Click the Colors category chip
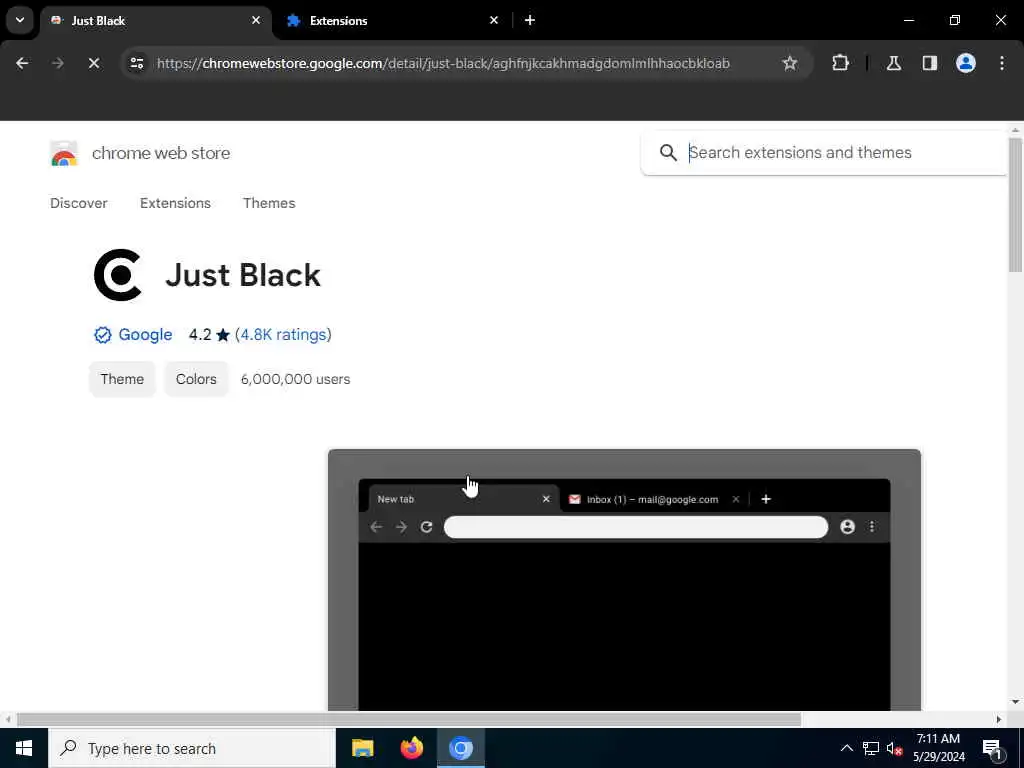 tap(196, 379)
